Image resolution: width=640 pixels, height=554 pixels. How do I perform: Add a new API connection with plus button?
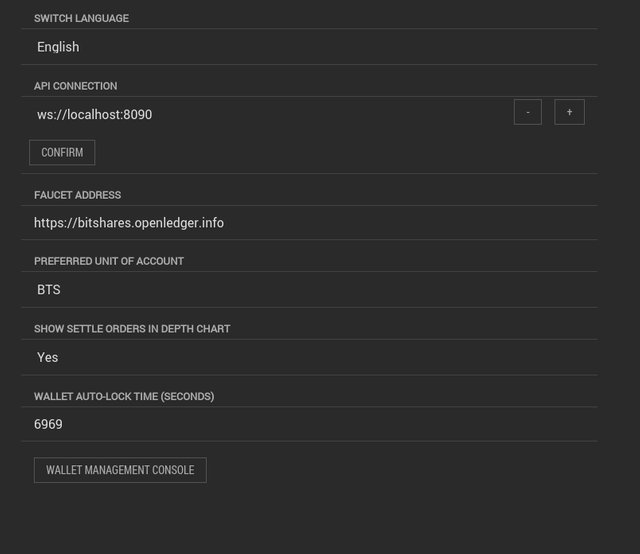pos(569,112)
